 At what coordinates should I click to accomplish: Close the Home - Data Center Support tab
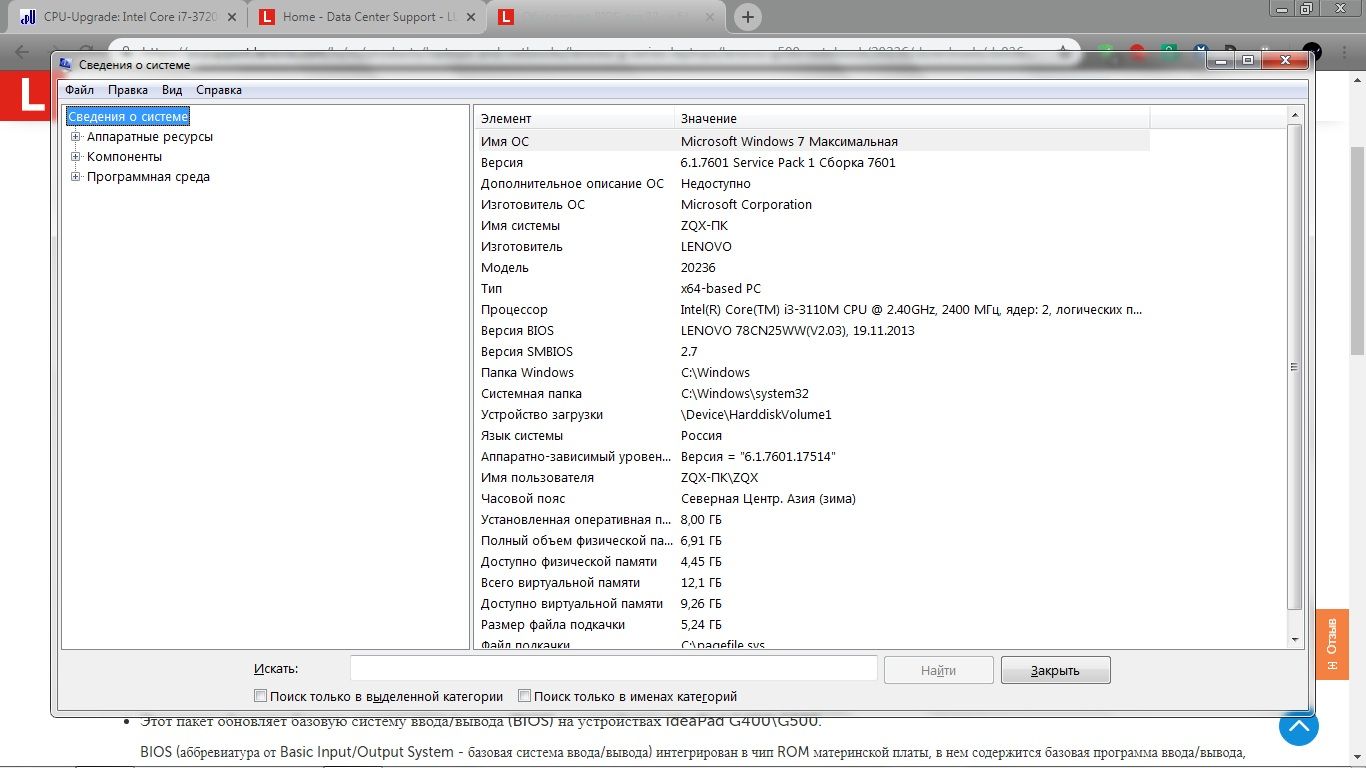470,17
